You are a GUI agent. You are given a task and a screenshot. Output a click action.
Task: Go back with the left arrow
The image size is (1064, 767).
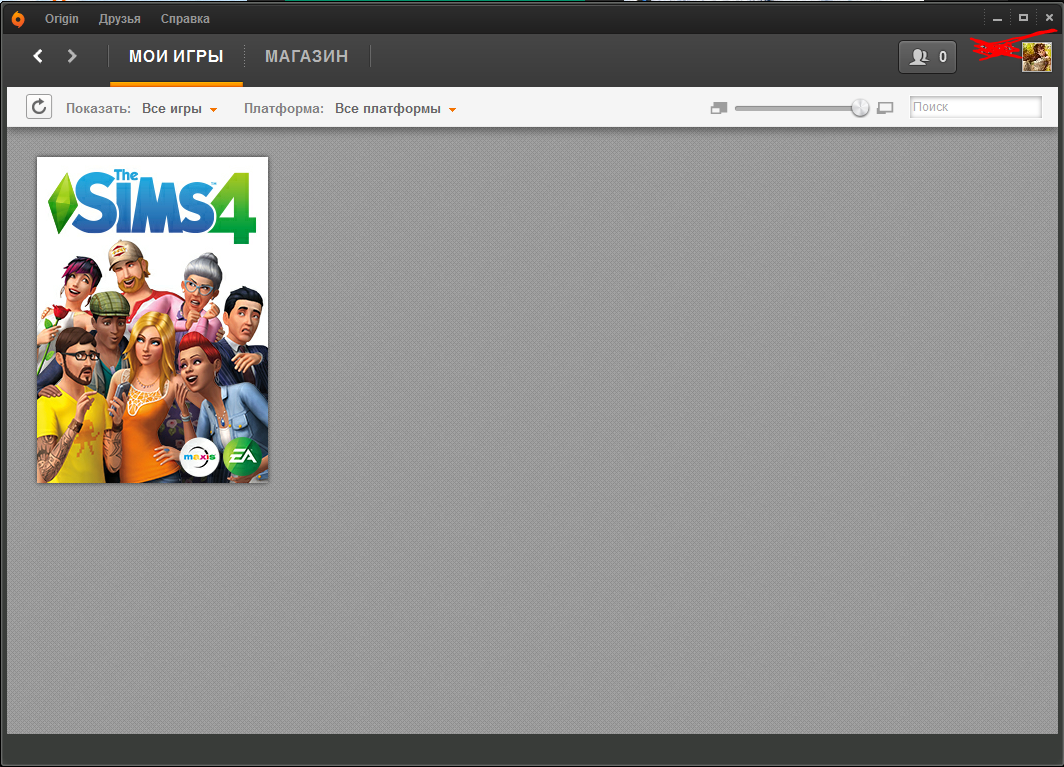(x=38, y=56)
